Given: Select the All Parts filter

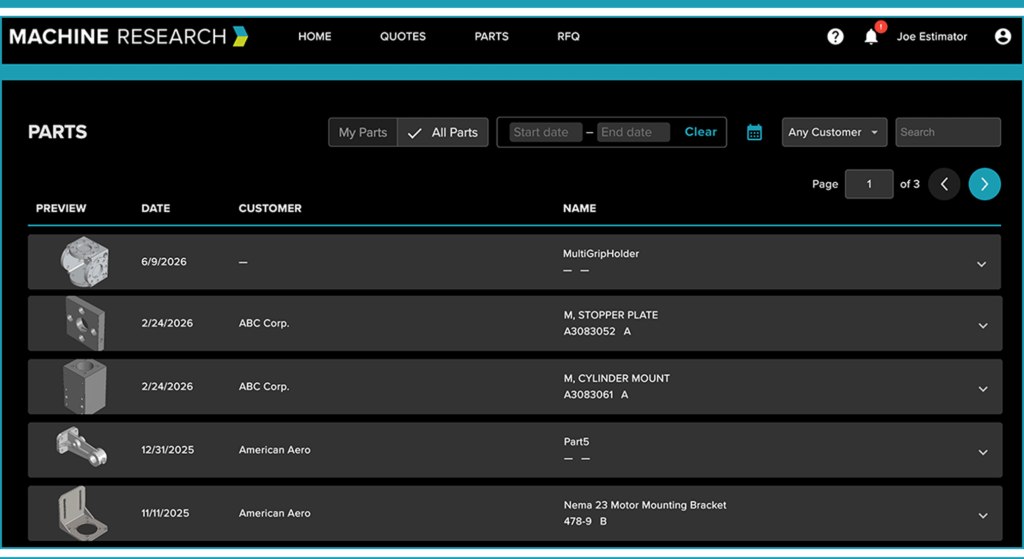Looking at the screenshot, I should [x=443, y=133].
